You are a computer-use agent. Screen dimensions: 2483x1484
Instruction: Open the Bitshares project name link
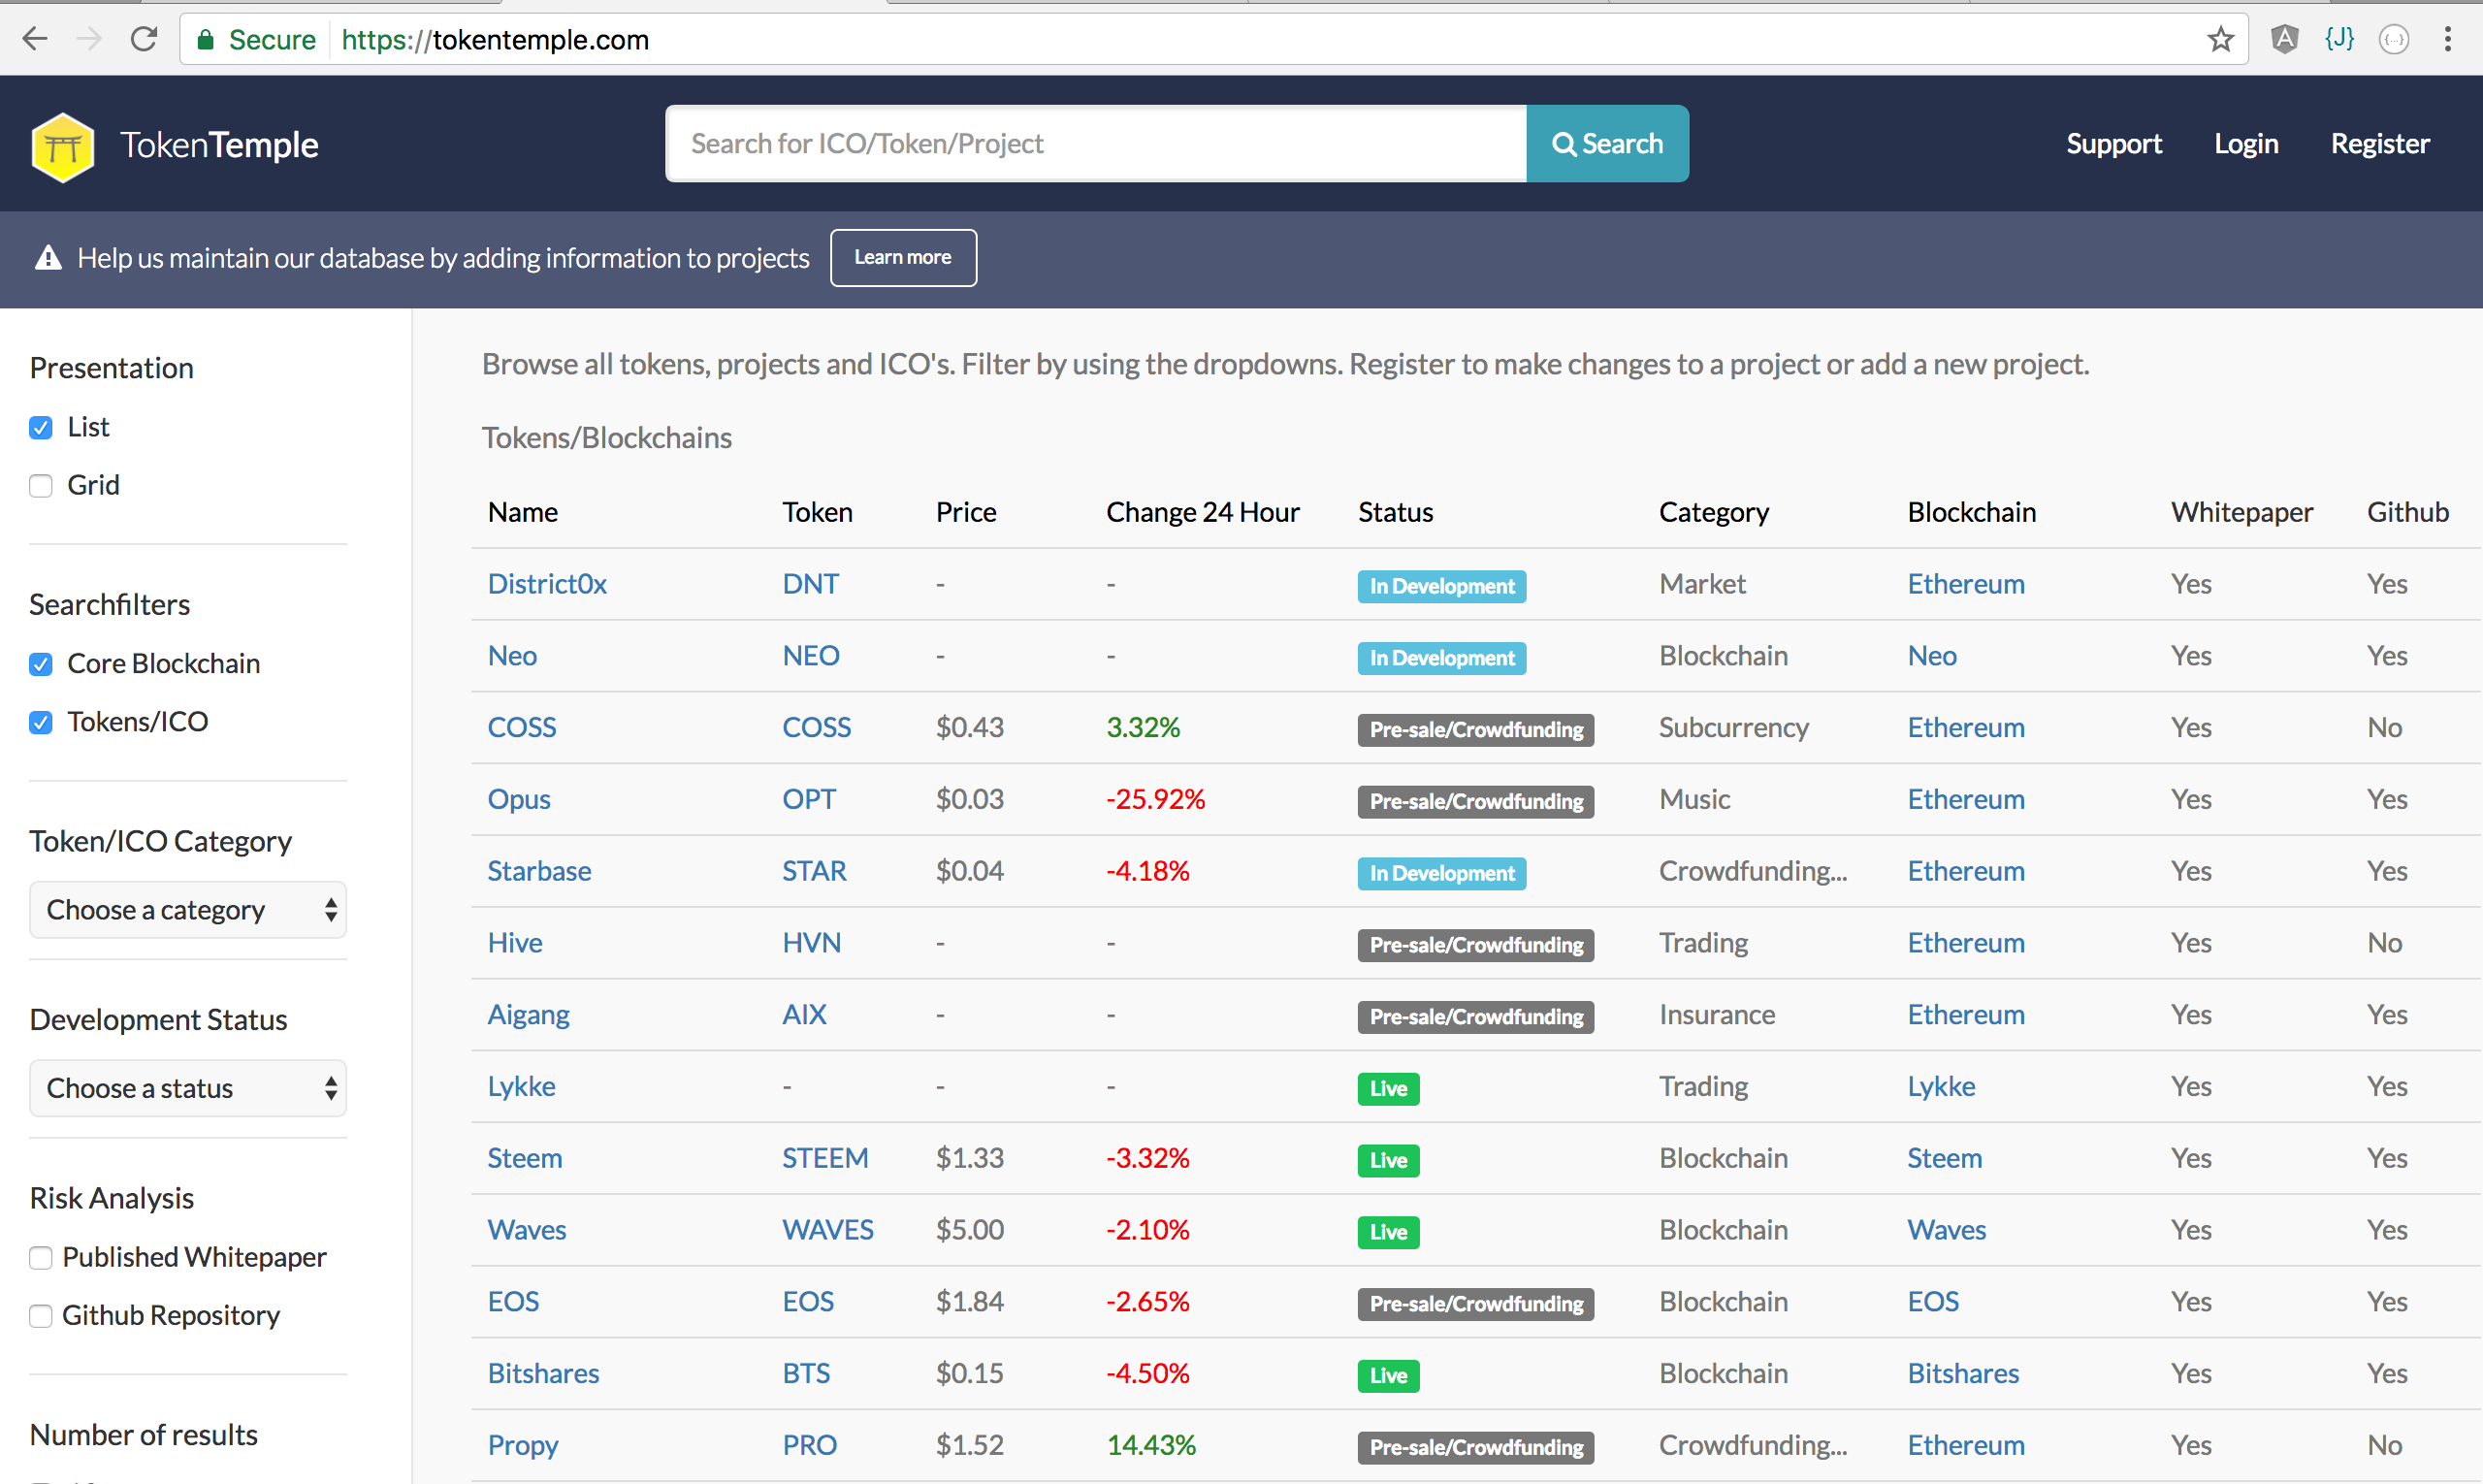543,1374
